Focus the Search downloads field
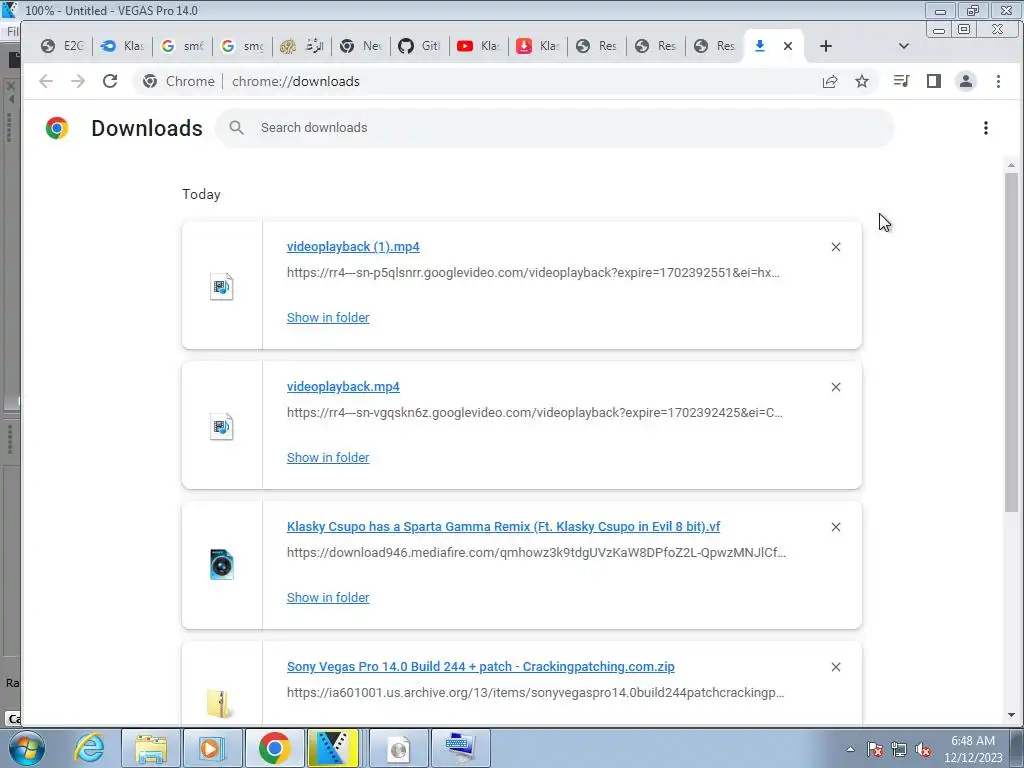Screen dimensions: 1024x768 click(554, 128)
